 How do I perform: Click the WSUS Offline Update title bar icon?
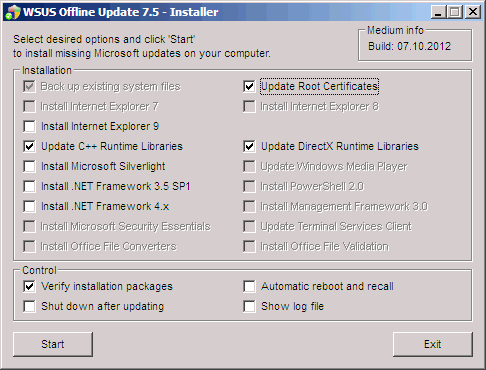(13, 12)
